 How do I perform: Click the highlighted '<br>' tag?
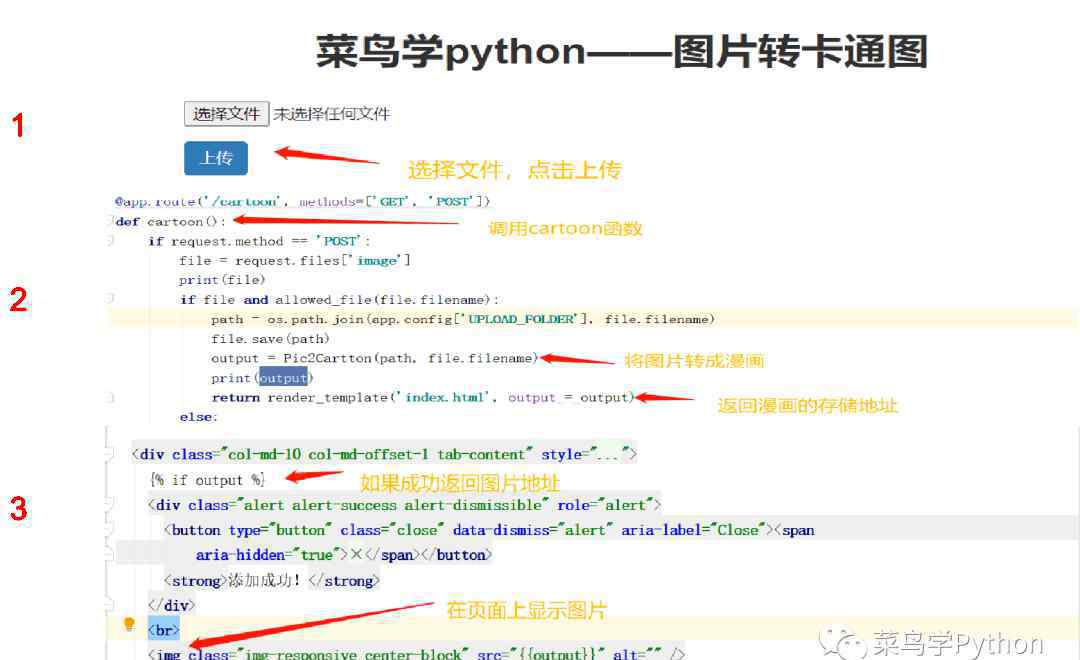163,630
